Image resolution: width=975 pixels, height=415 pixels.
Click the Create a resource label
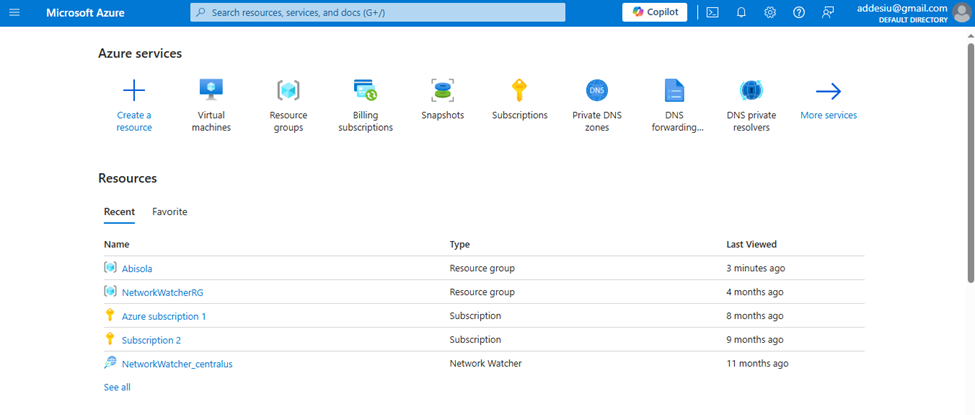tap(134, 121)
